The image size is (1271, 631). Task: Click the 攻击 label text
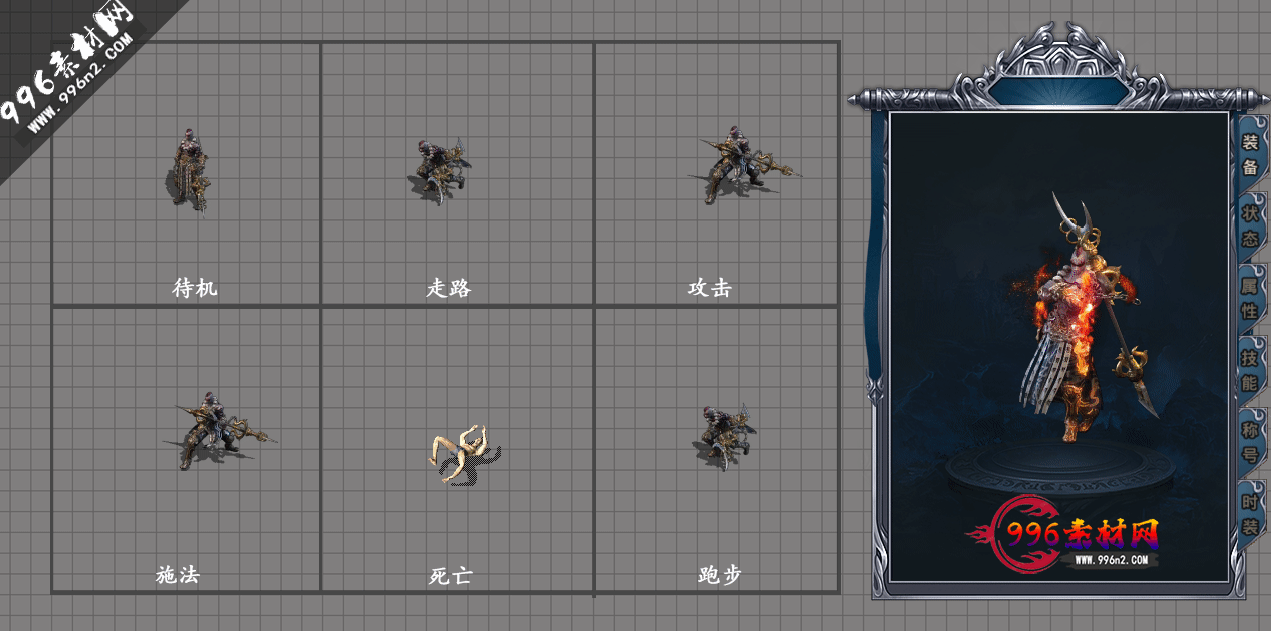[710, 288]
